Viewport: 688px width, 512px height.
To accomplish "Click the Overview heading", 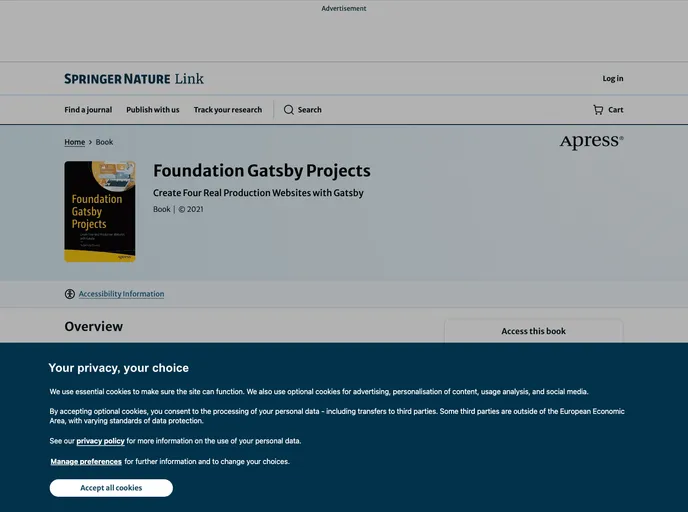I will pyautogui.click(x=93, y=326).
